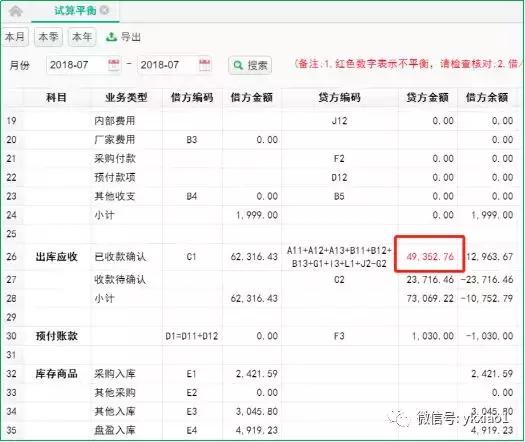Click the -10,752.79 balance cell
The width and height of the screenshot is (525, 442).
(x=487, y=298)
